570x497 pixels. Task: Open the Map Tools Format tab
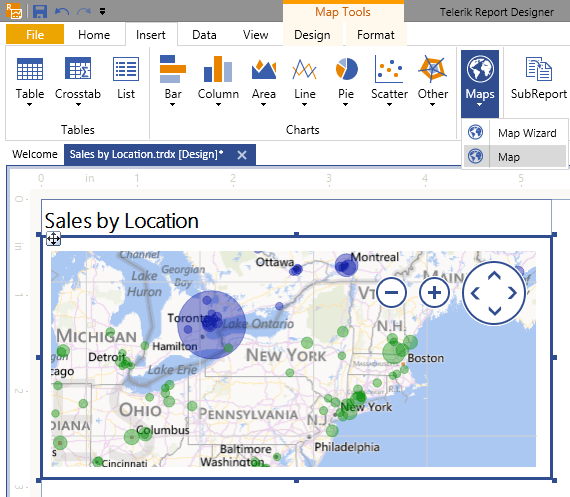click(376, 35)
